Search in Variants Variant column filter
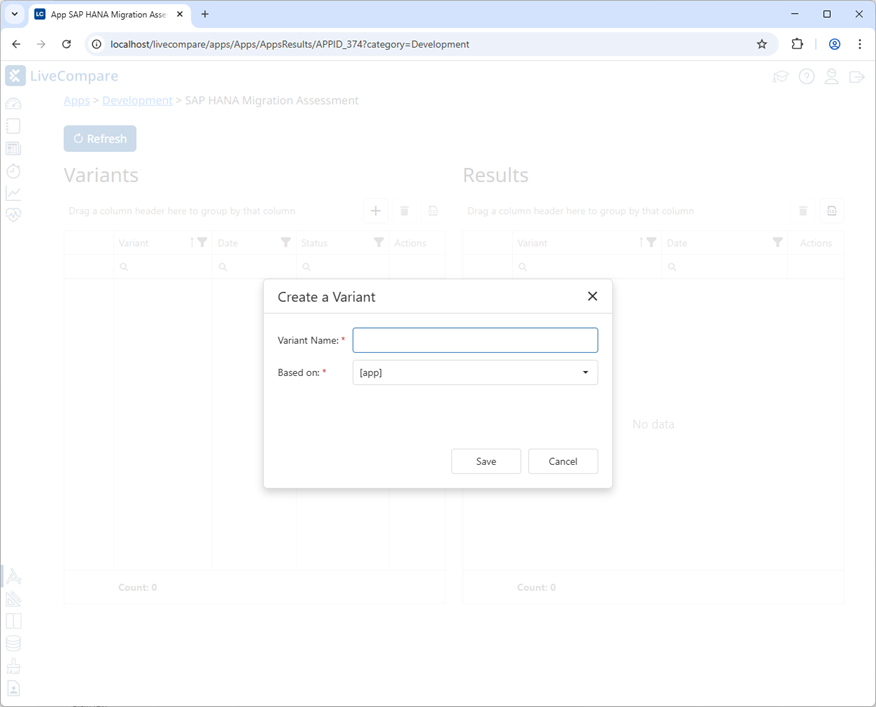This screenshot has width=876, height=707. [163, 267]
